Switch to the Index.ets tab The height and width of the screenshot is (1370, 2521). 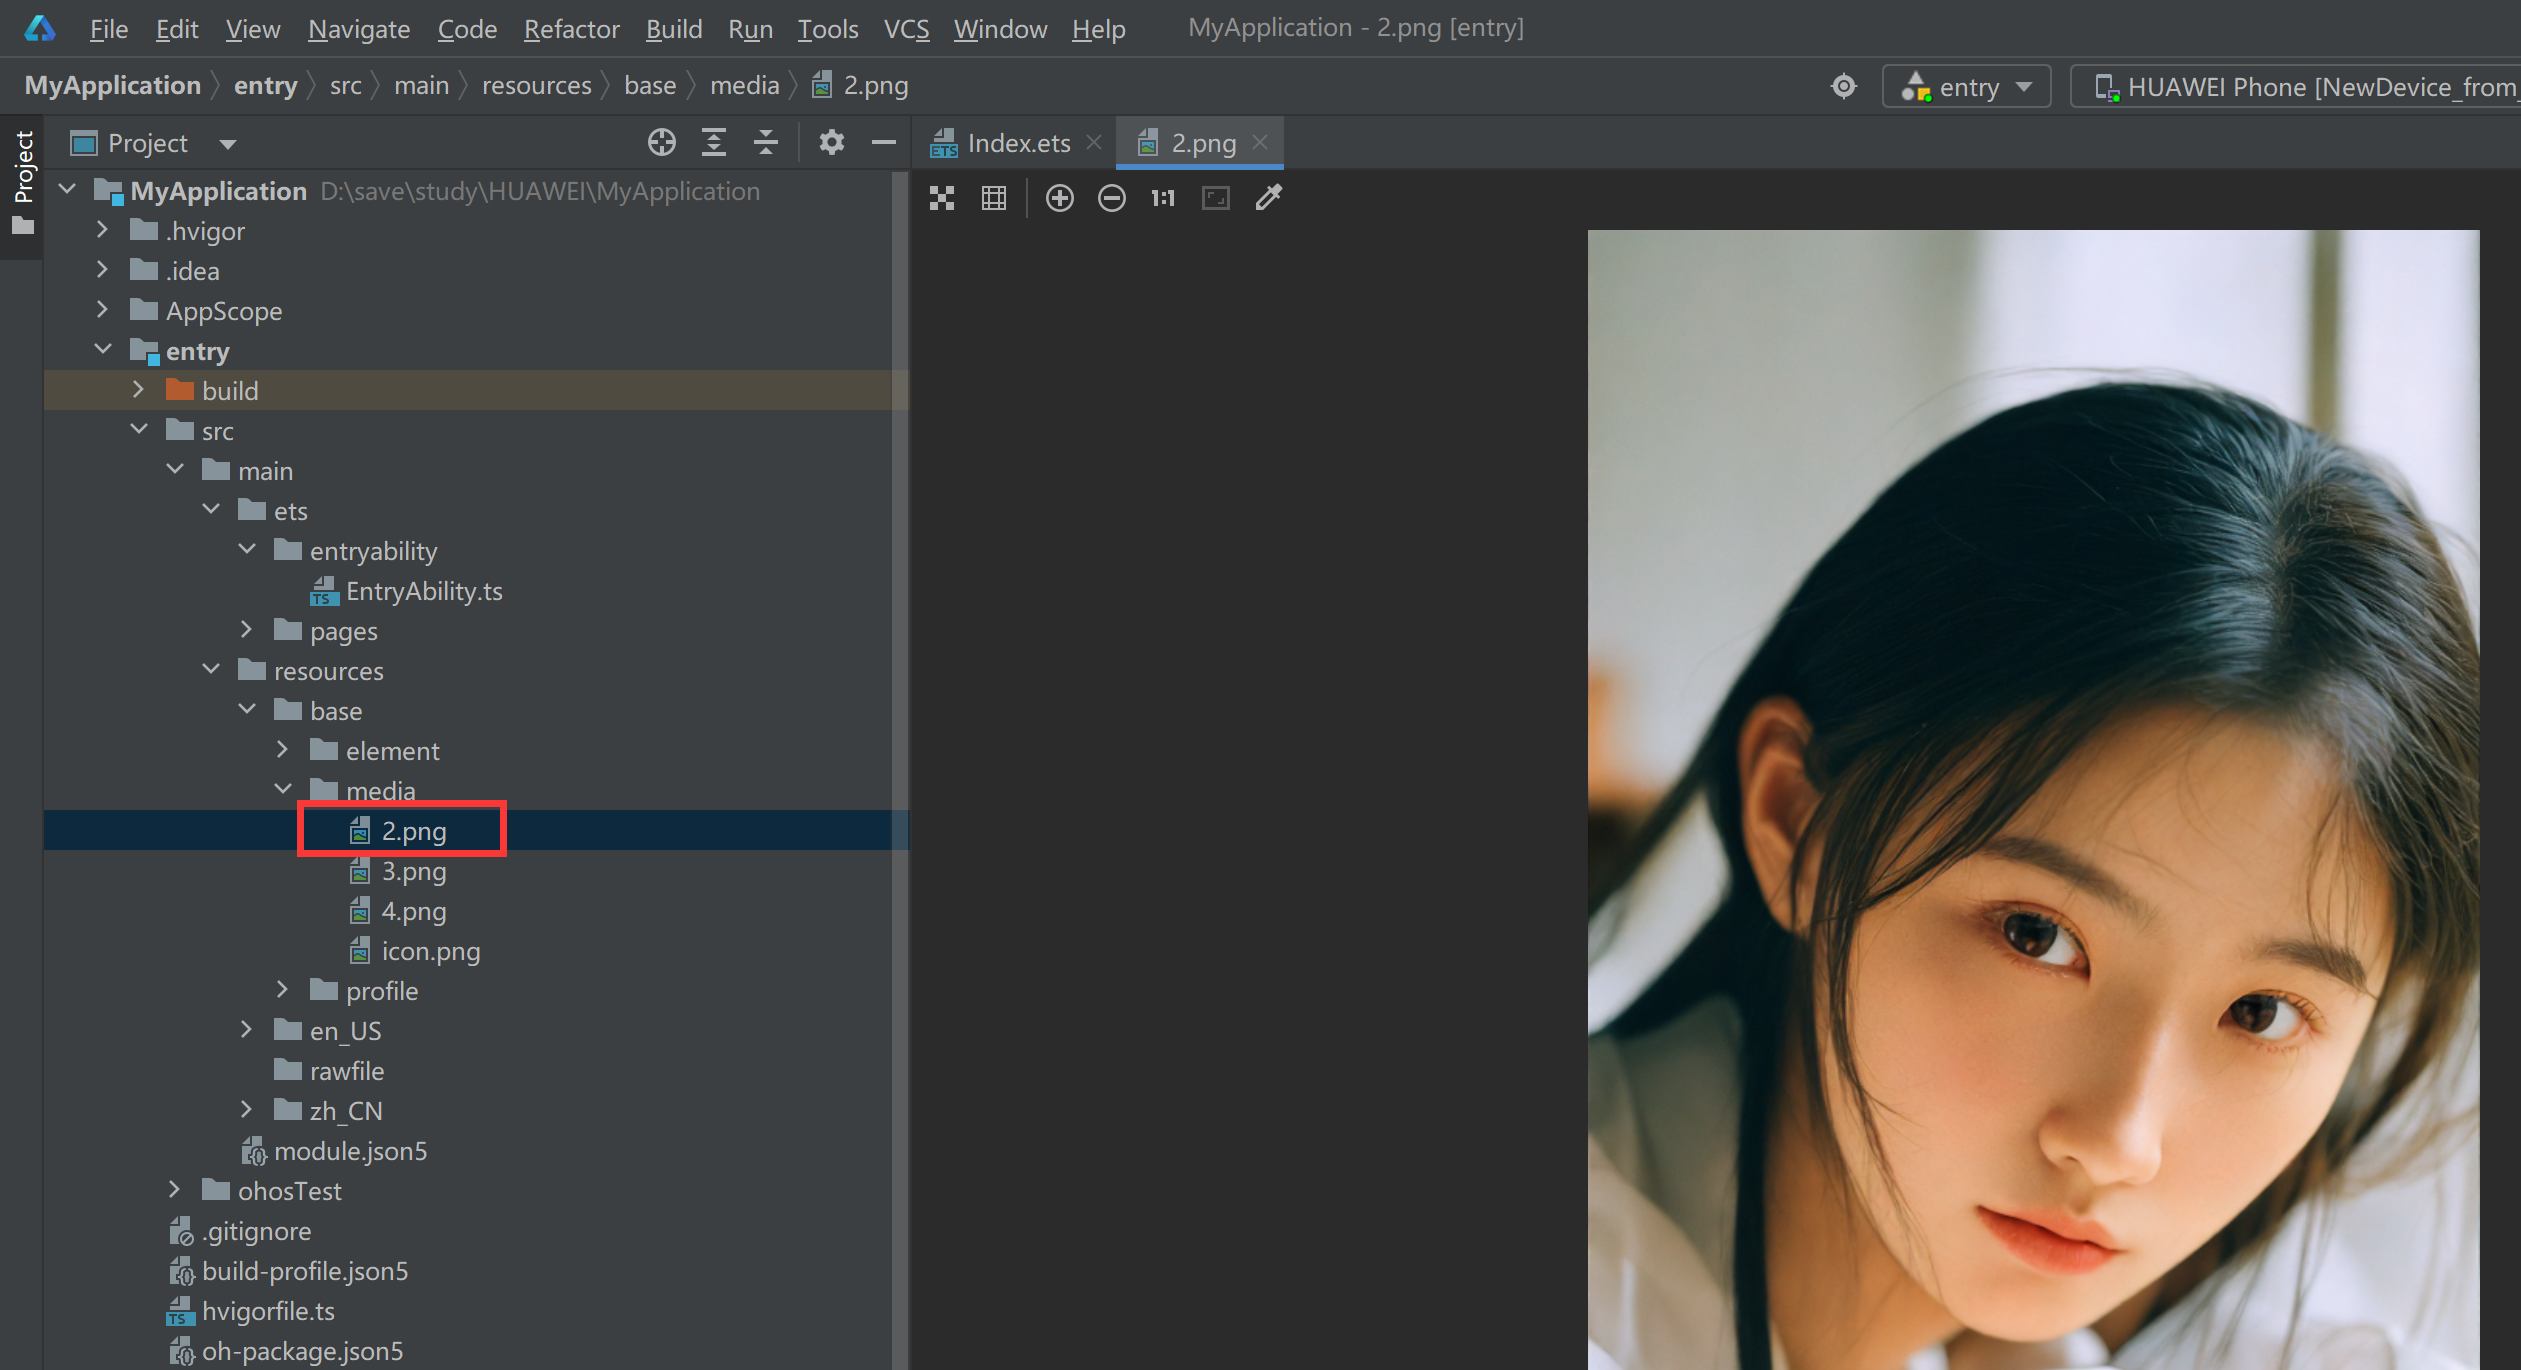click(x=1017, y=142)
